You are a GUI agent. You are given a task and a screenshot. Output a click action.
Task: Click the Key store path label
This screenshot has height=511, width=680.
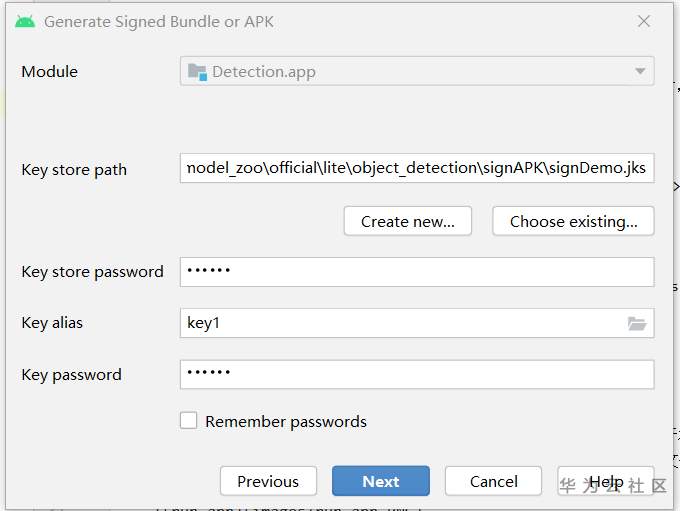(74, 170)
